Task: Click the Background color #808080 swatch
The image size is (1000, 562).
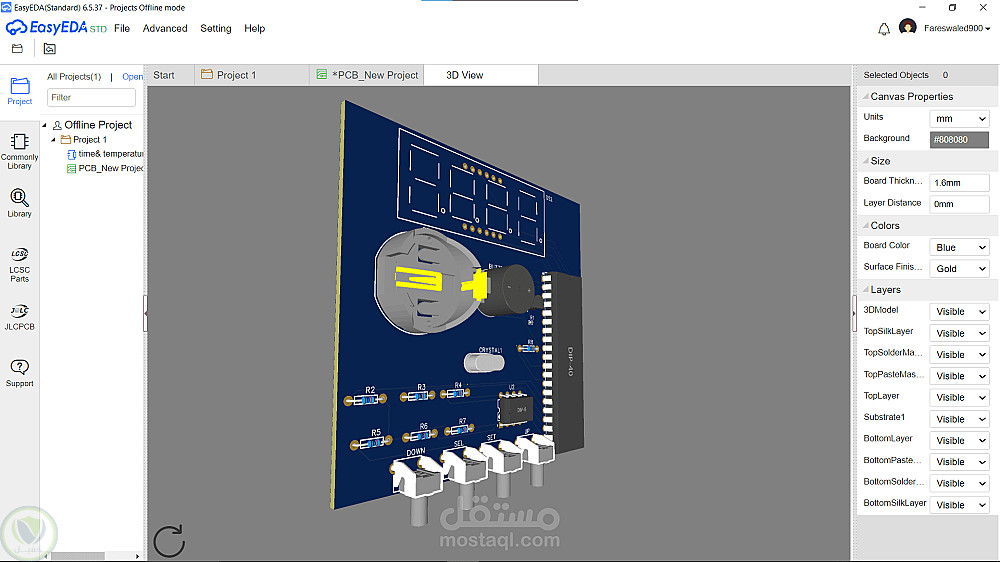Action: coord(959,139)
